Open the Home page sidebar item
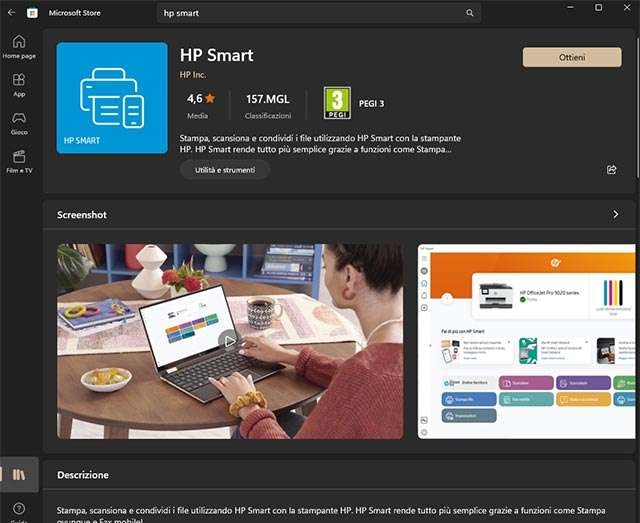The image size is (640, 523). pos(19,47)
